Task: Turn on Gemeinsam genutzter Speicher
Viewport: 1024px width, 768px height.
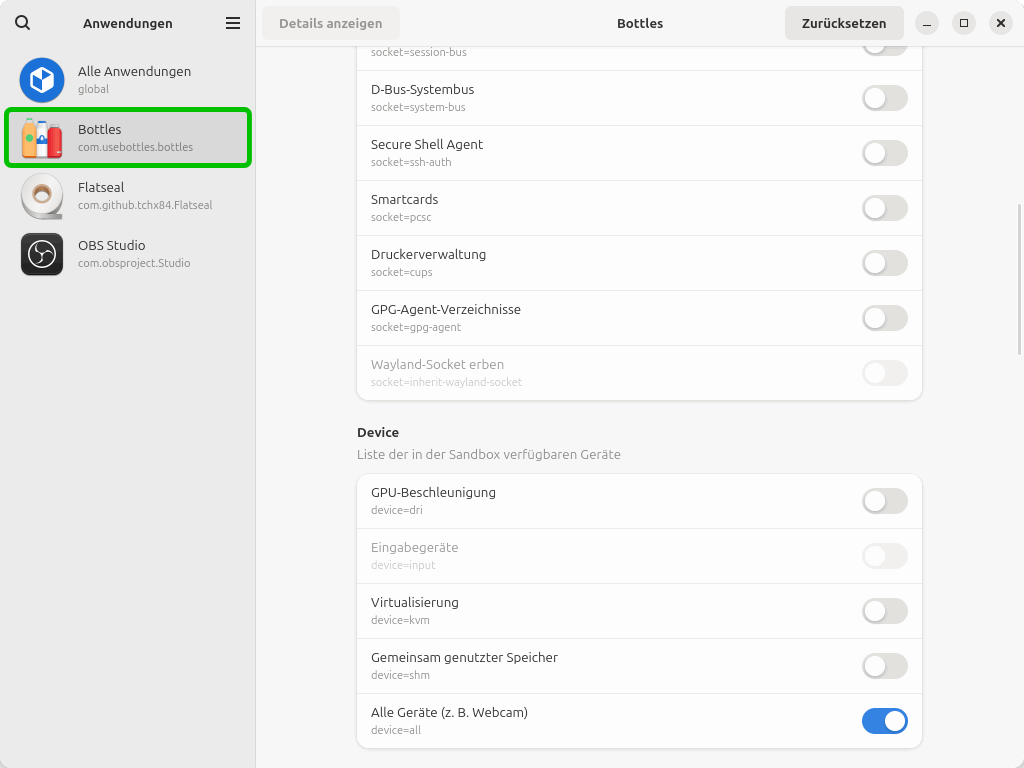Action: tap(884, 666)
